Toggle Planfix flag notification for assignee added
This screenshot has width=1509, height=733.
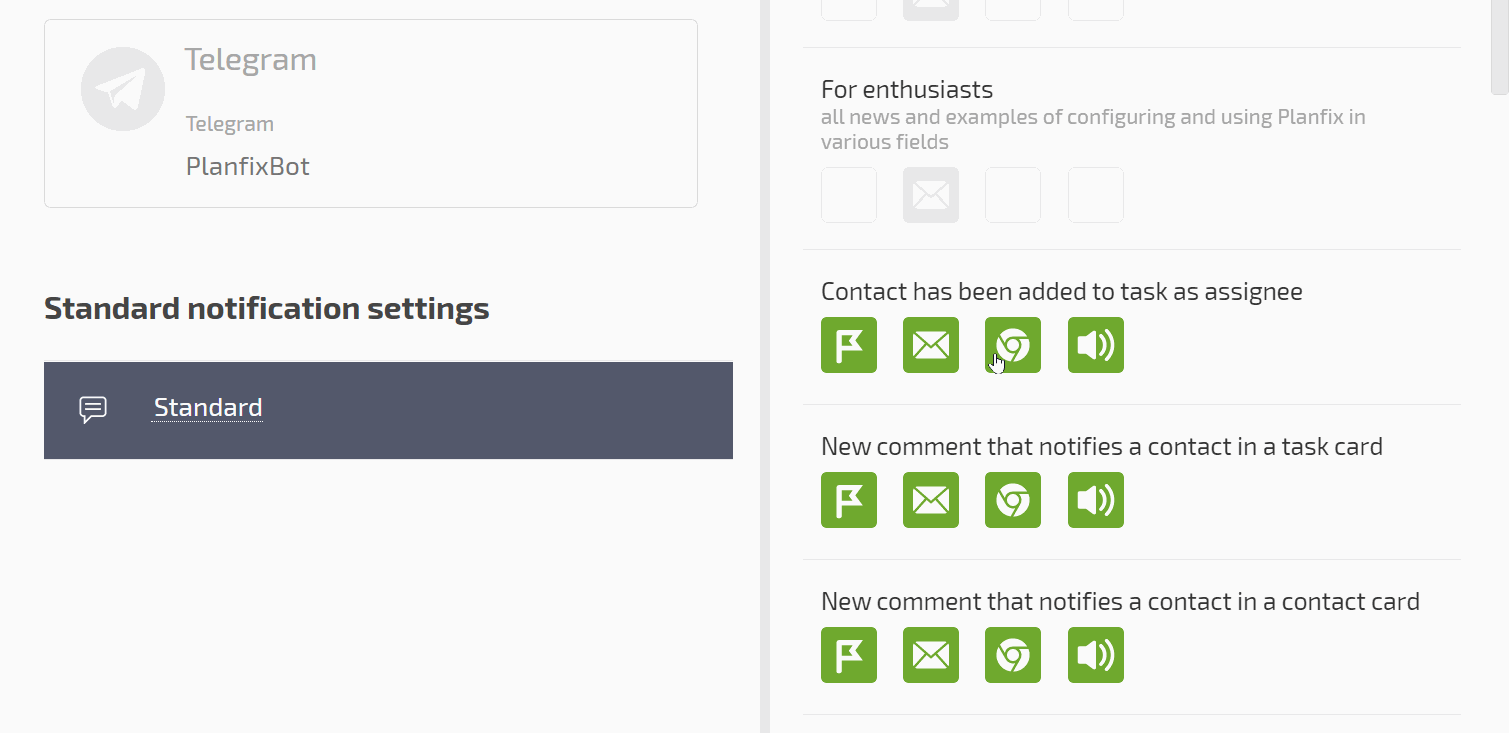[x=849, y=345]
